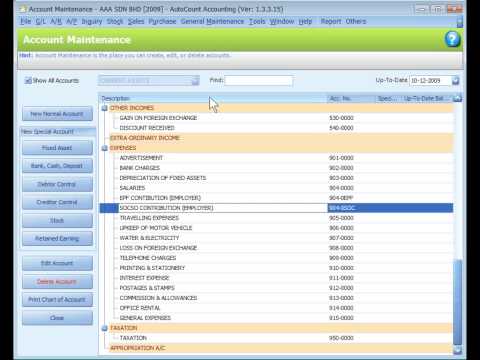This screenshot has width=480, height=360.
Task: Click the vertical scrollbar thumb of the list
Action: pyautogui.click(x=458, y=303)
